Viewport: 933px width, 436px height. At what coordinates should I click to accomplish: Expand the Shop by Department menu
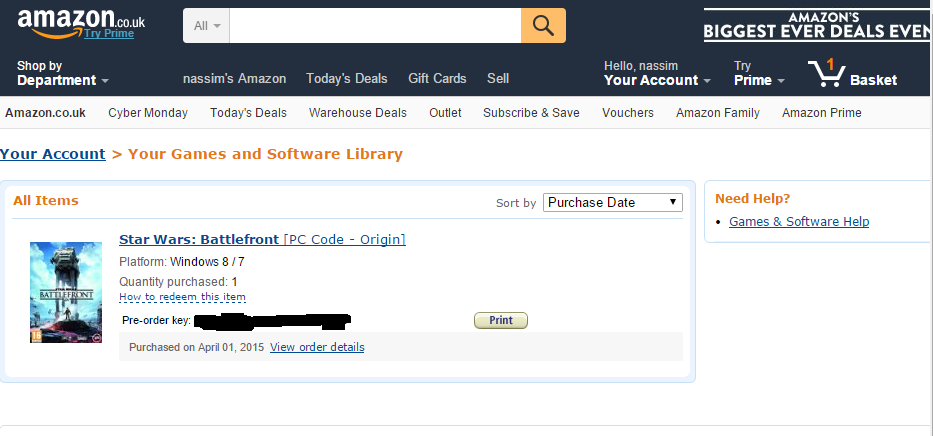point(62,73)
